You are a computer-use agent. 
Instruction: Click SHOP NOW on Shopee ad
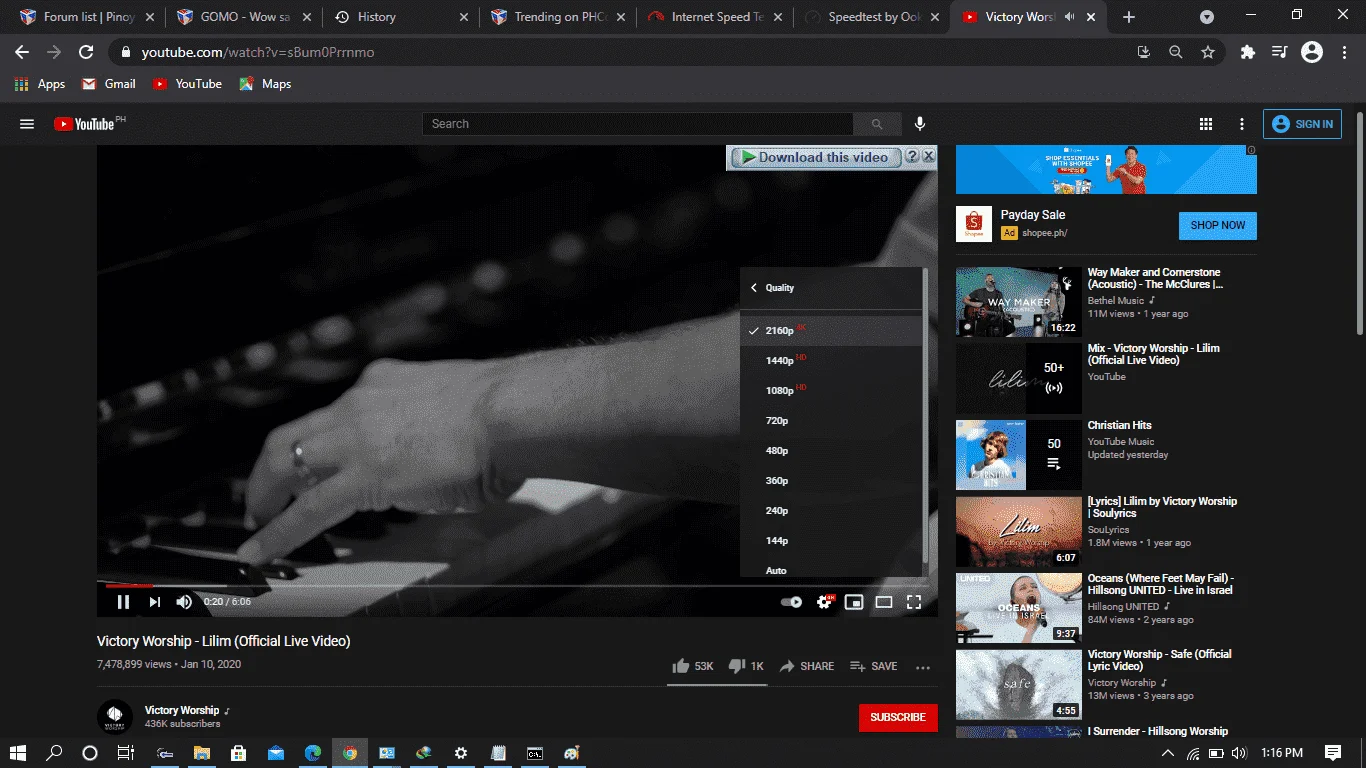(x=1217, y=225)
